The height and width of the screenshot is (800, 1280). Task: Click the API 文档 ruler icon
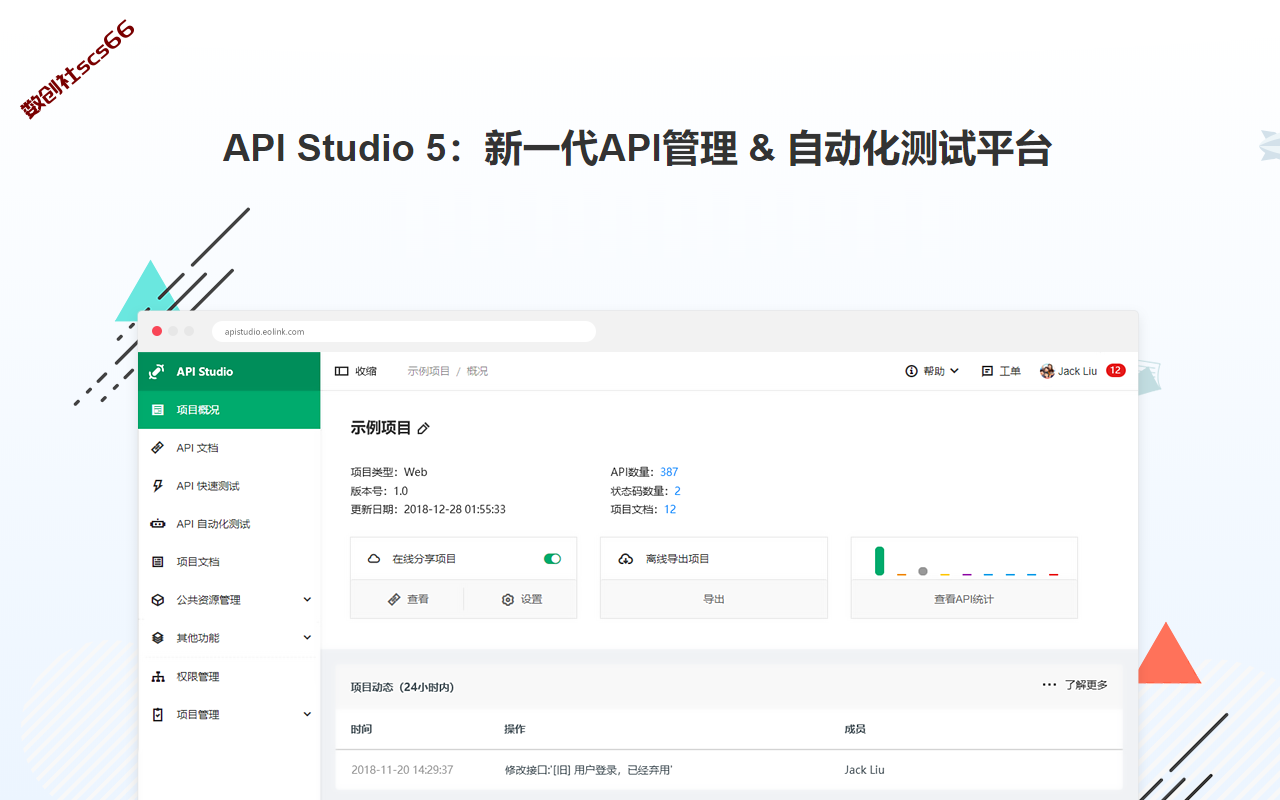(157, 448)
